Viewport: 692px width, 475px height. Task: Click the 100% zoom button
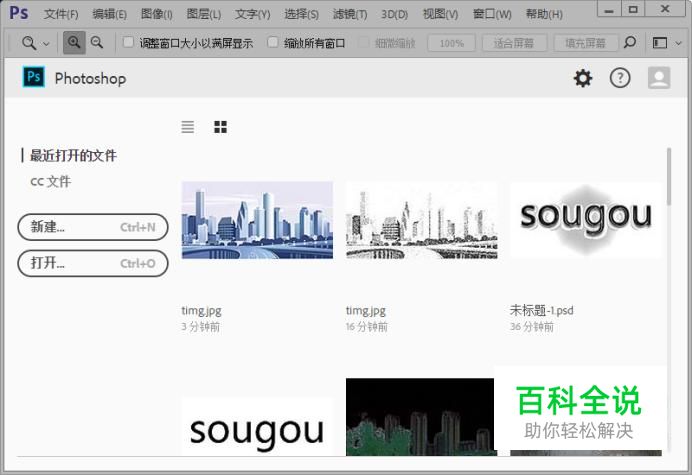click(451, 43)
